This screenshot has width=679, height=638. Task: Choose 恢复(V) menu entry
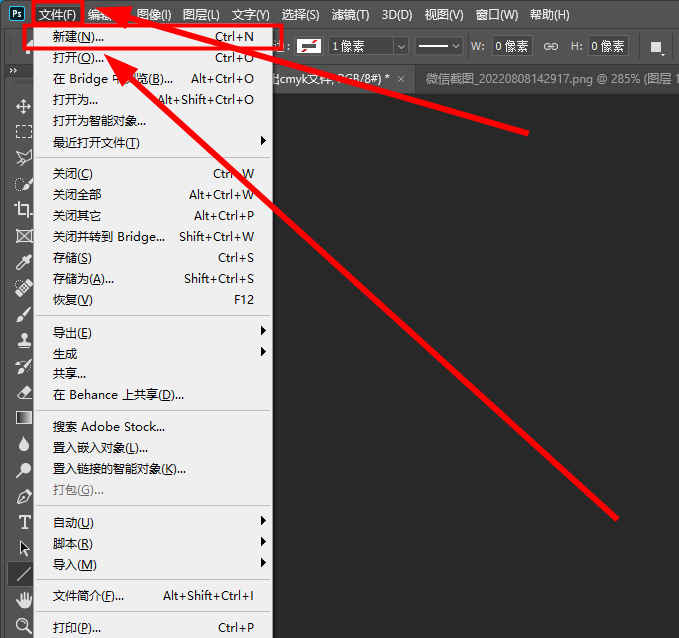click(x=152, y=299)
